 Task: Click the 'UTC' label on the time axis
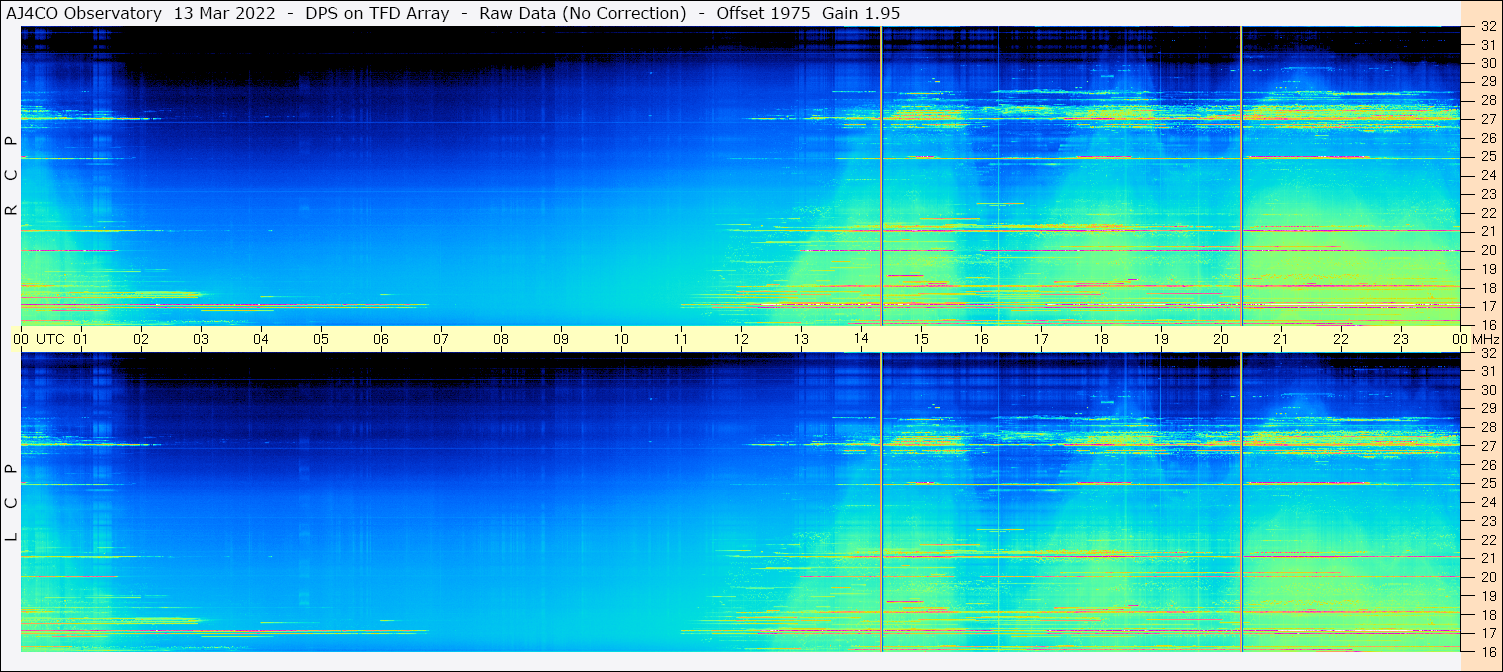point(50,339)
